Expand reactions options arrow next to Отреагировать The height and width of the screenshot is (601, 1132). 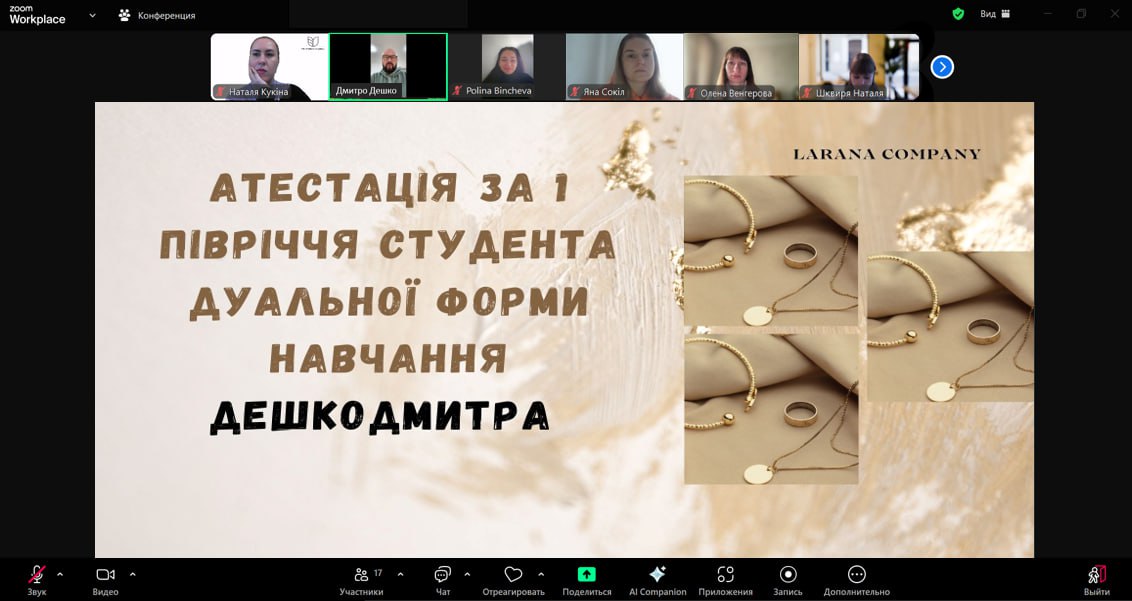coord(541,575)
